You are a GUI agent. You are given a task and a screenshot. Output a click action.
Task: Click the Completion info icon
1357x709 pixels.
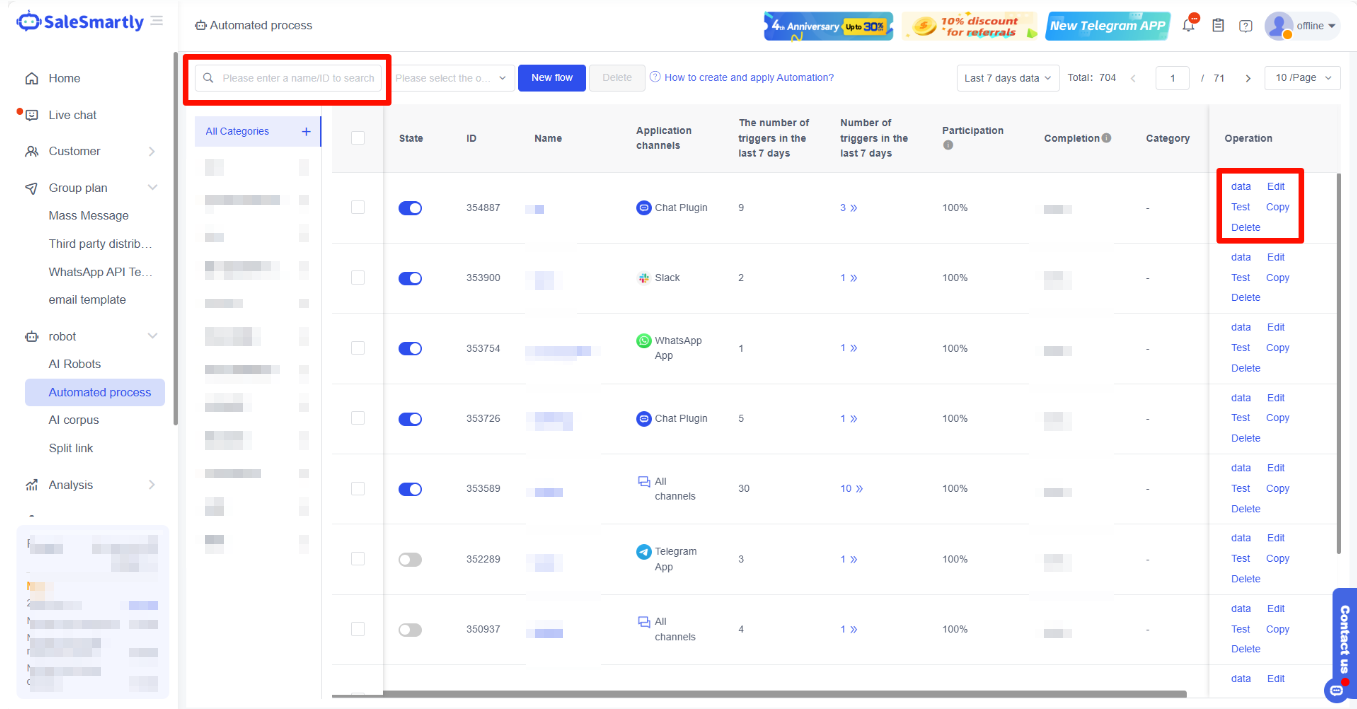[1106, 138]
